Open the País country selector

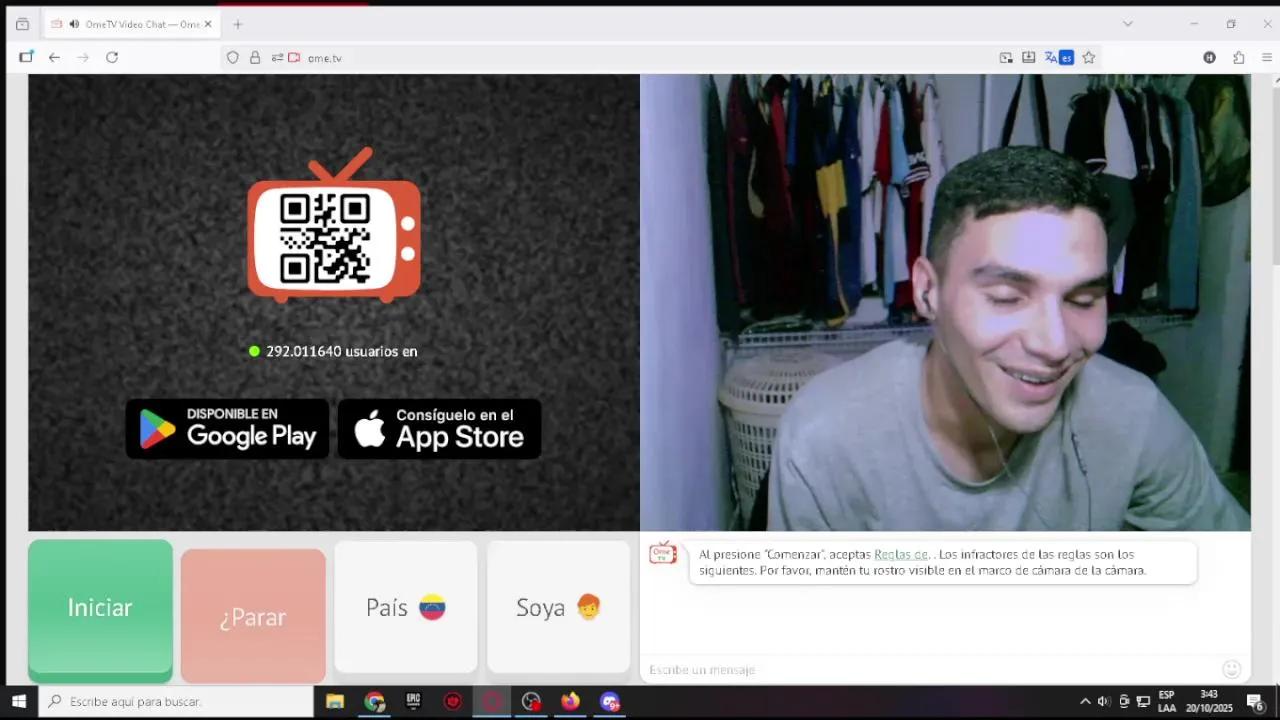point(406,608)
